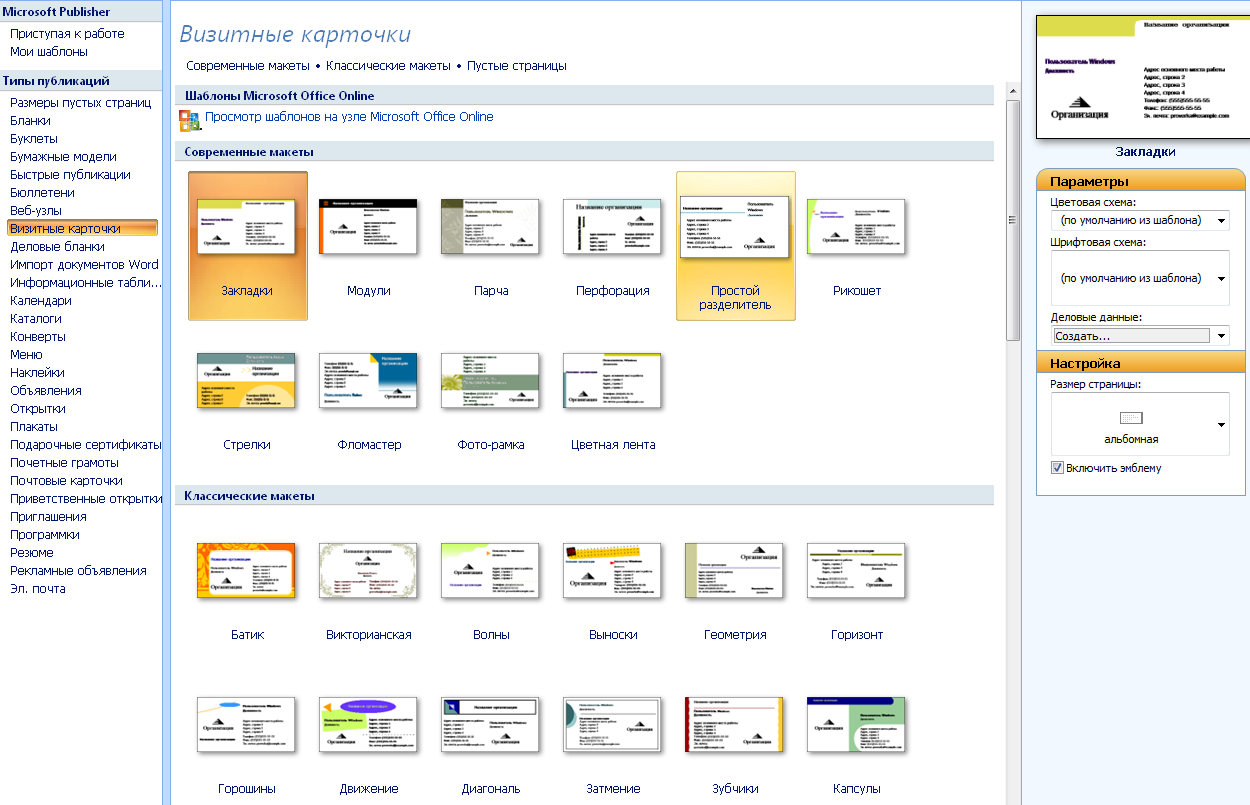Open the Деловые данные dropdown
Screen dimensions: 1250x805
click(x=1140, y=336)
